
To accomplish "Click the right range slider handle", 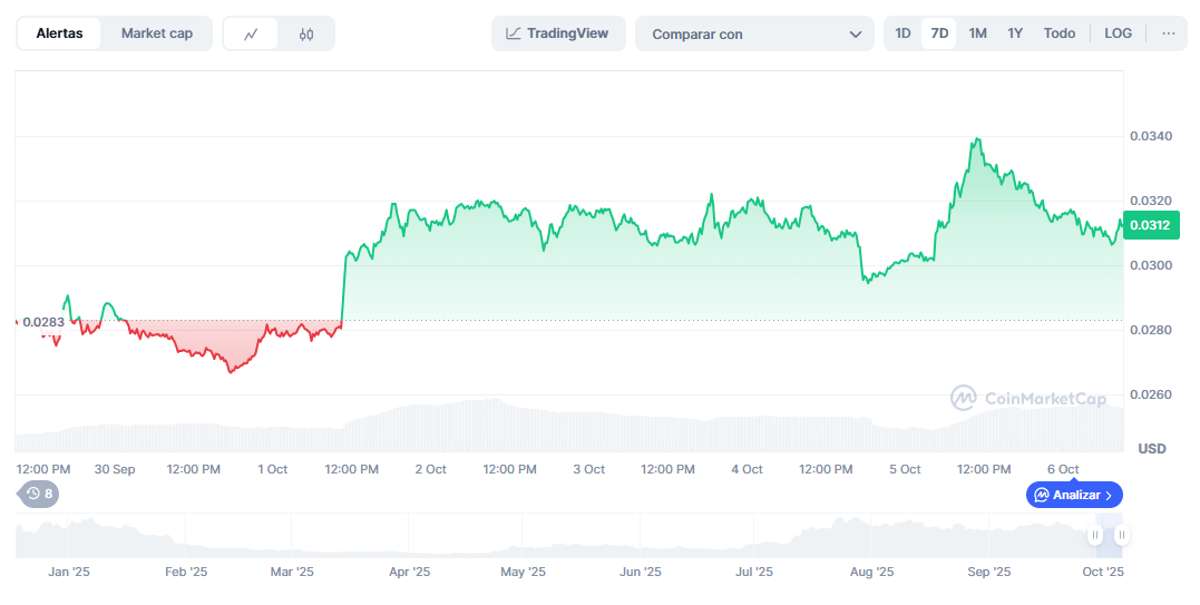I will click(1122, 536).
